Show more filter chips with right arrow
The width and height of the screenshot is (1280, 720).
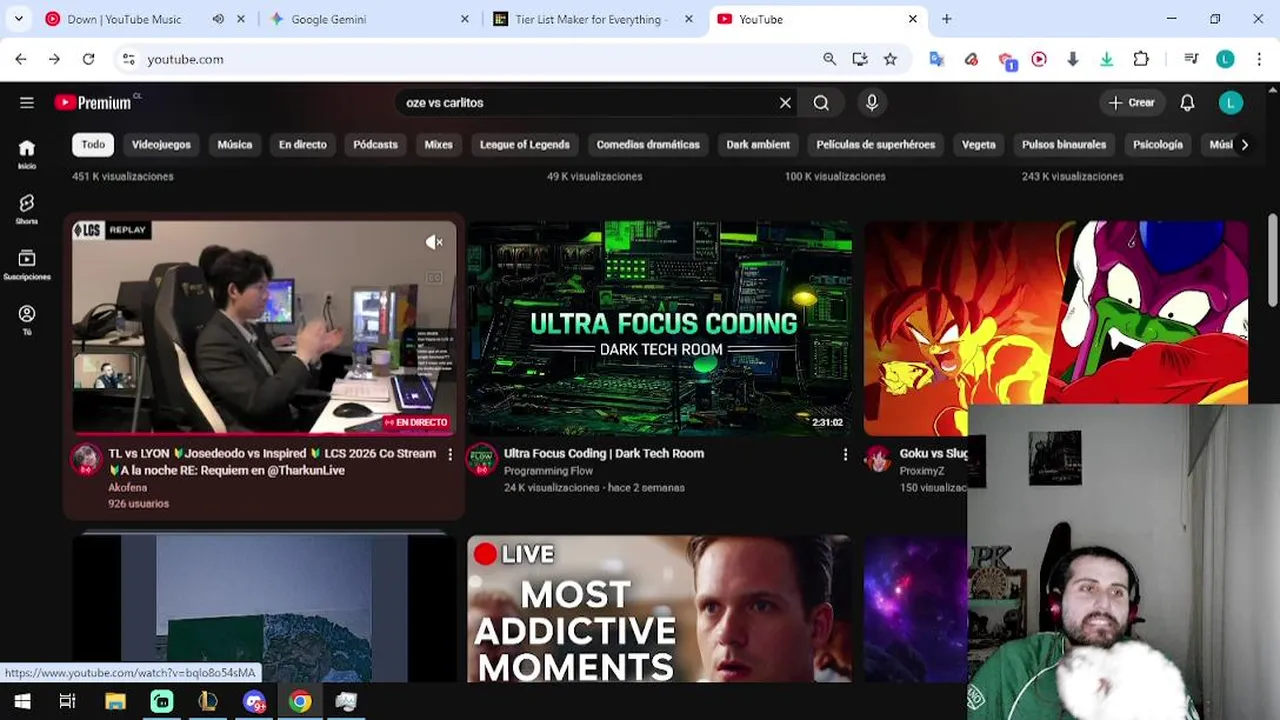1244,144
